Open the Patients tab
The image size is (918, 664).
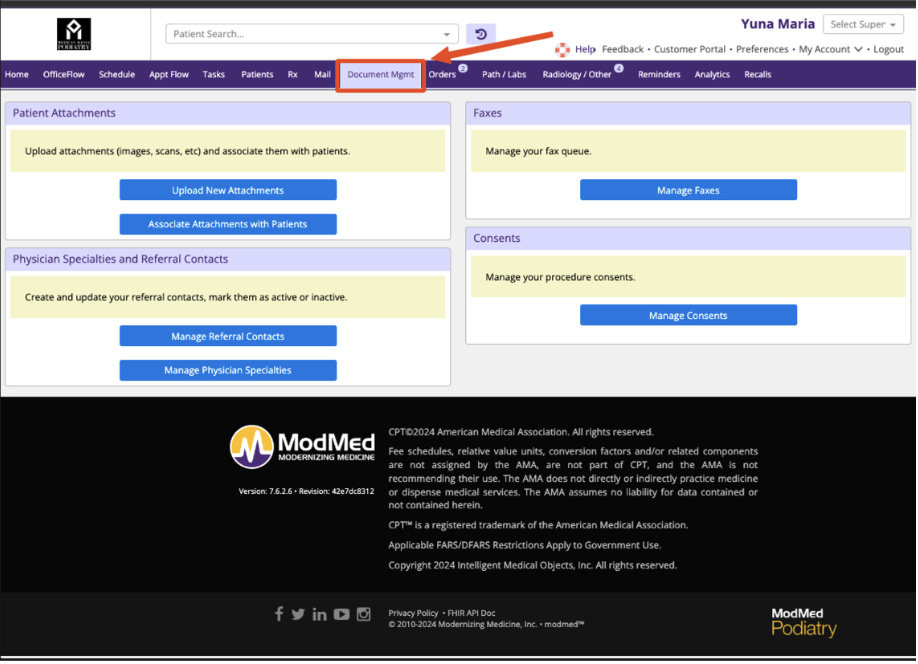point(257,74)
